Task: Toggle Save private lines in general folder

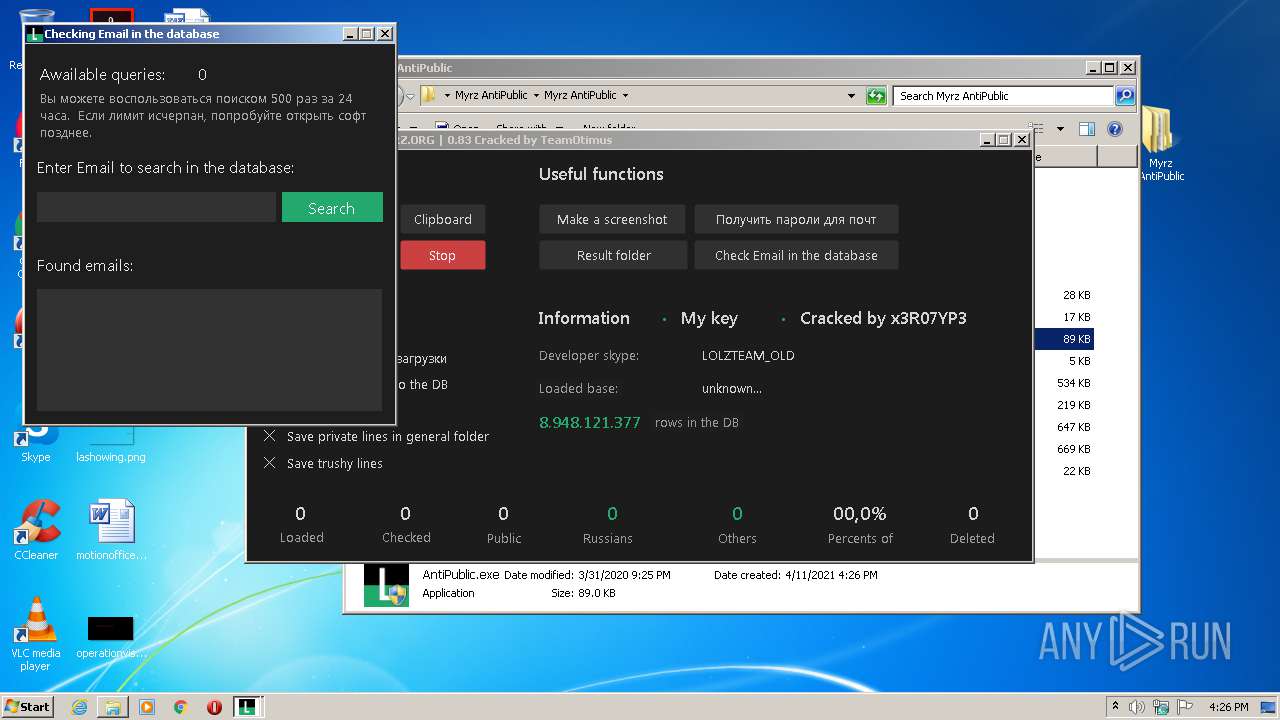Action: tap(376, 436)
